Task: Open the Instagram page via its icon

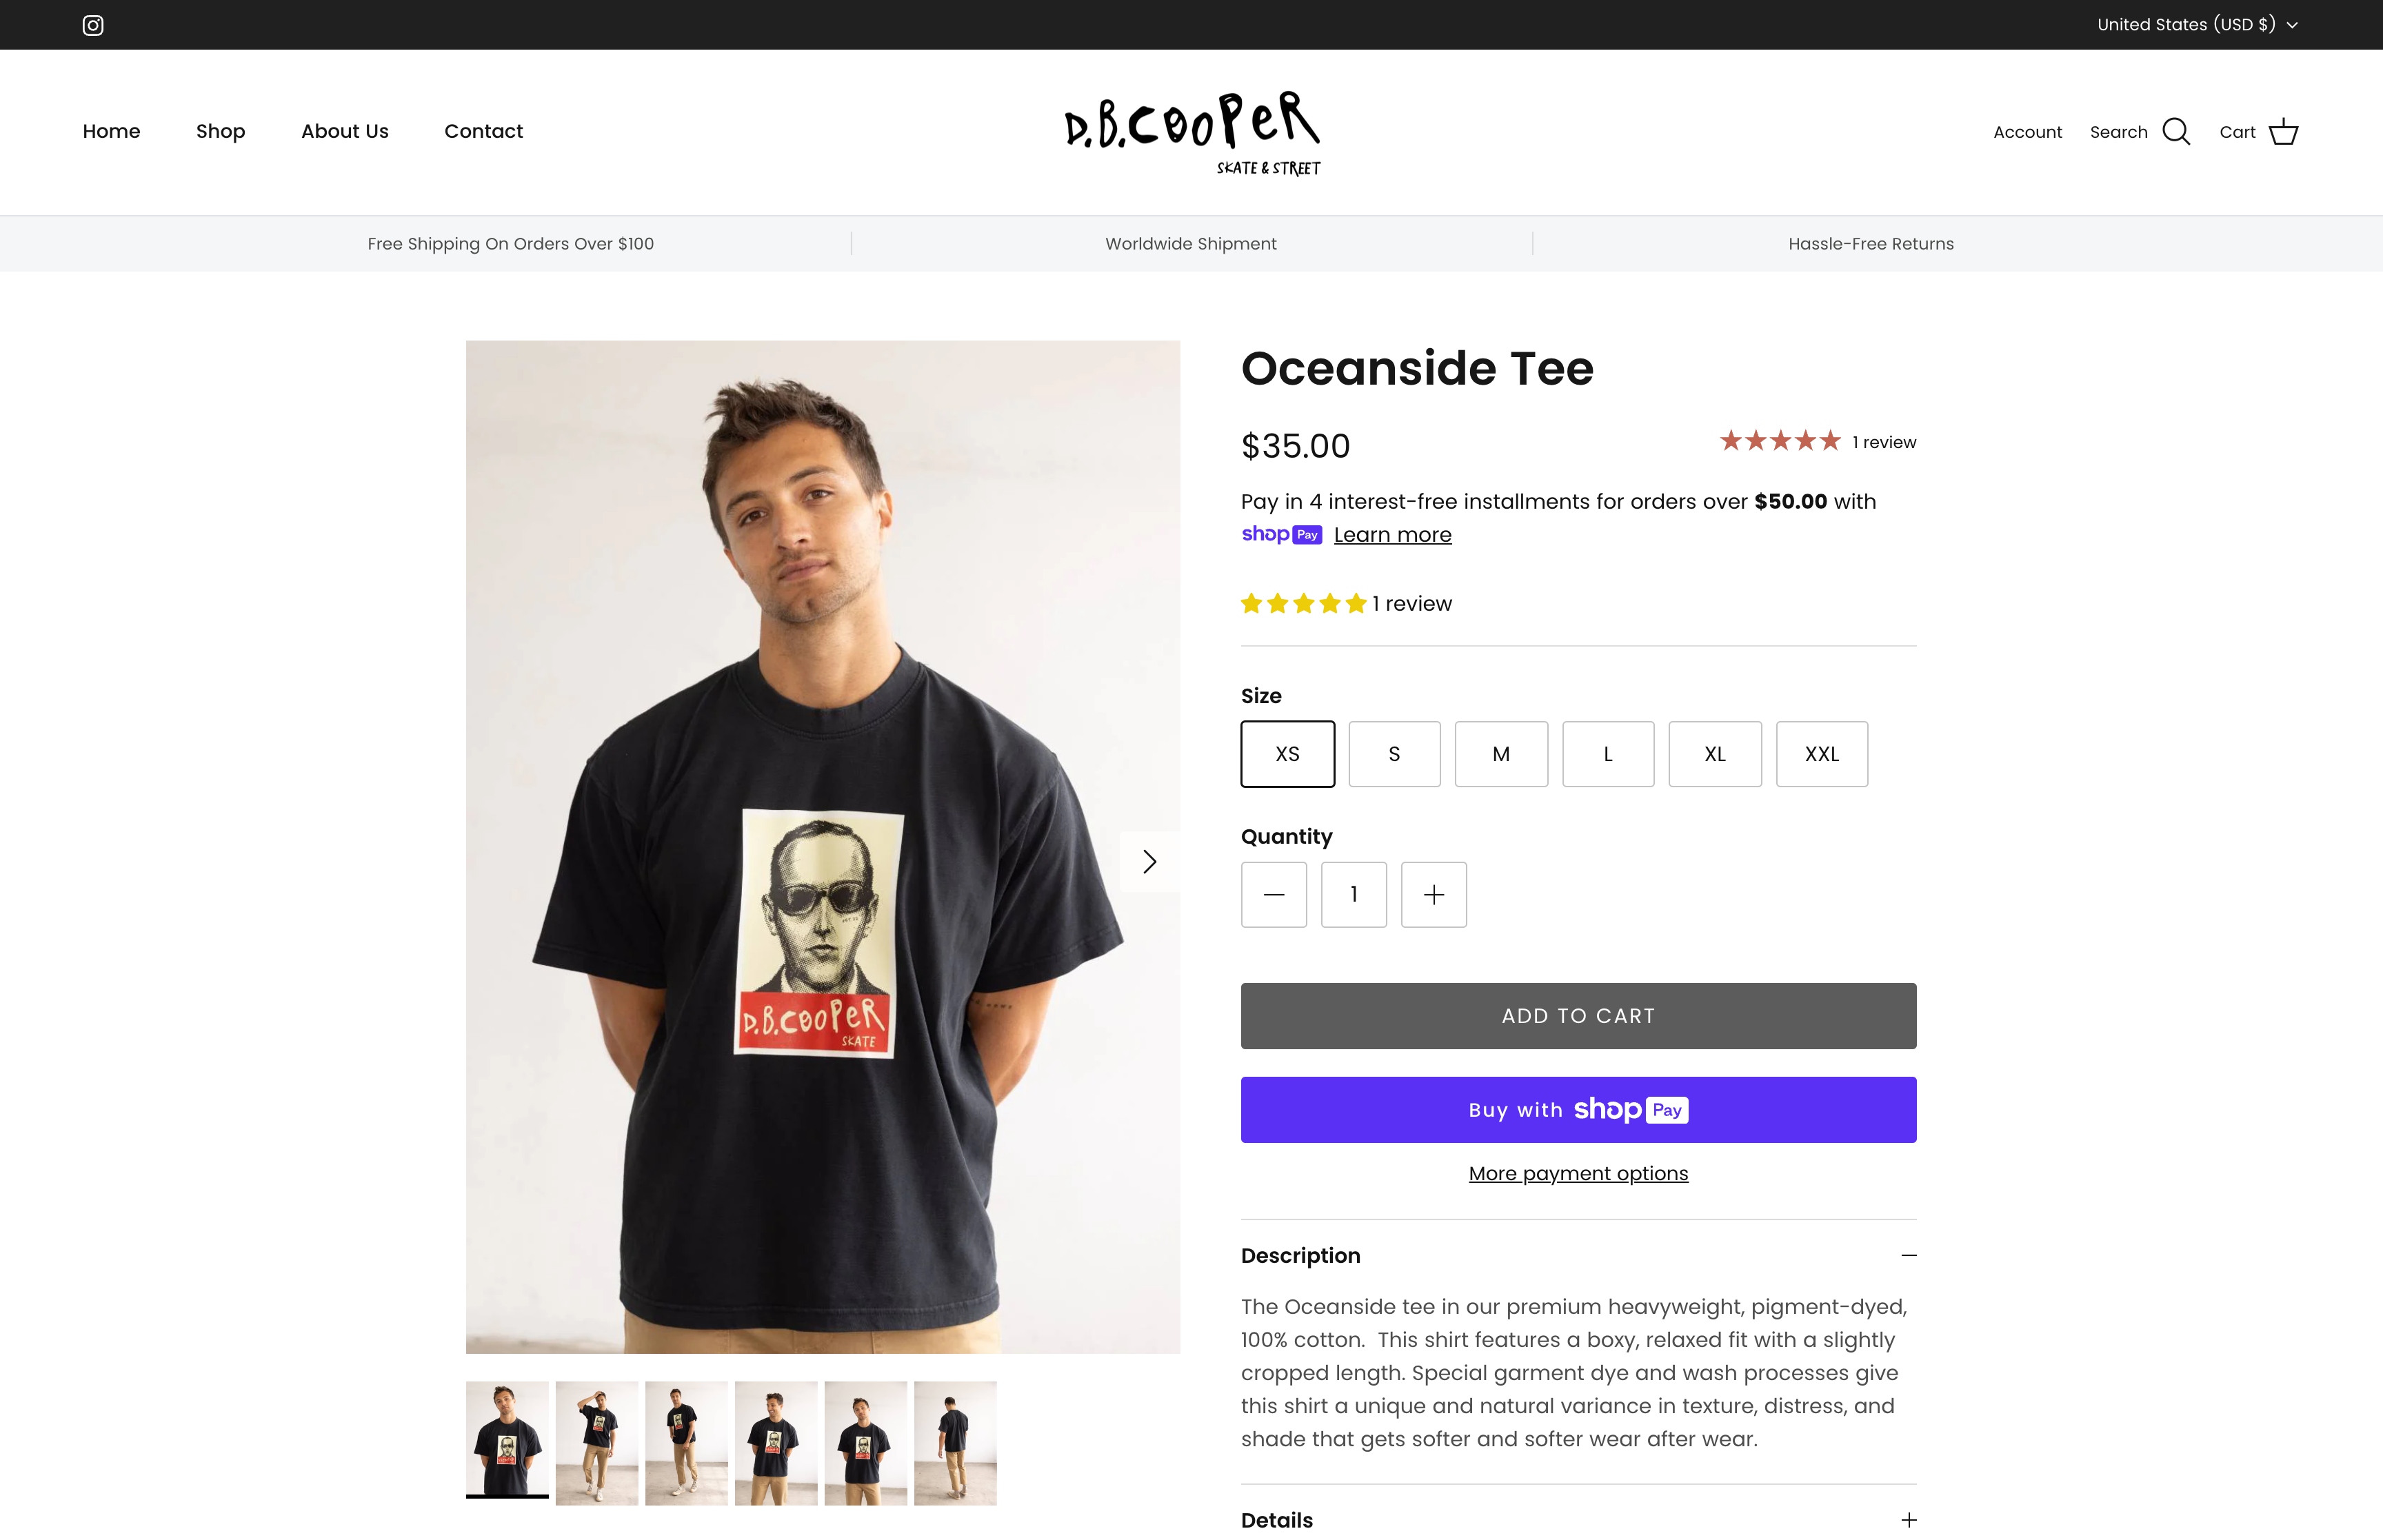Action: point(93,24)
